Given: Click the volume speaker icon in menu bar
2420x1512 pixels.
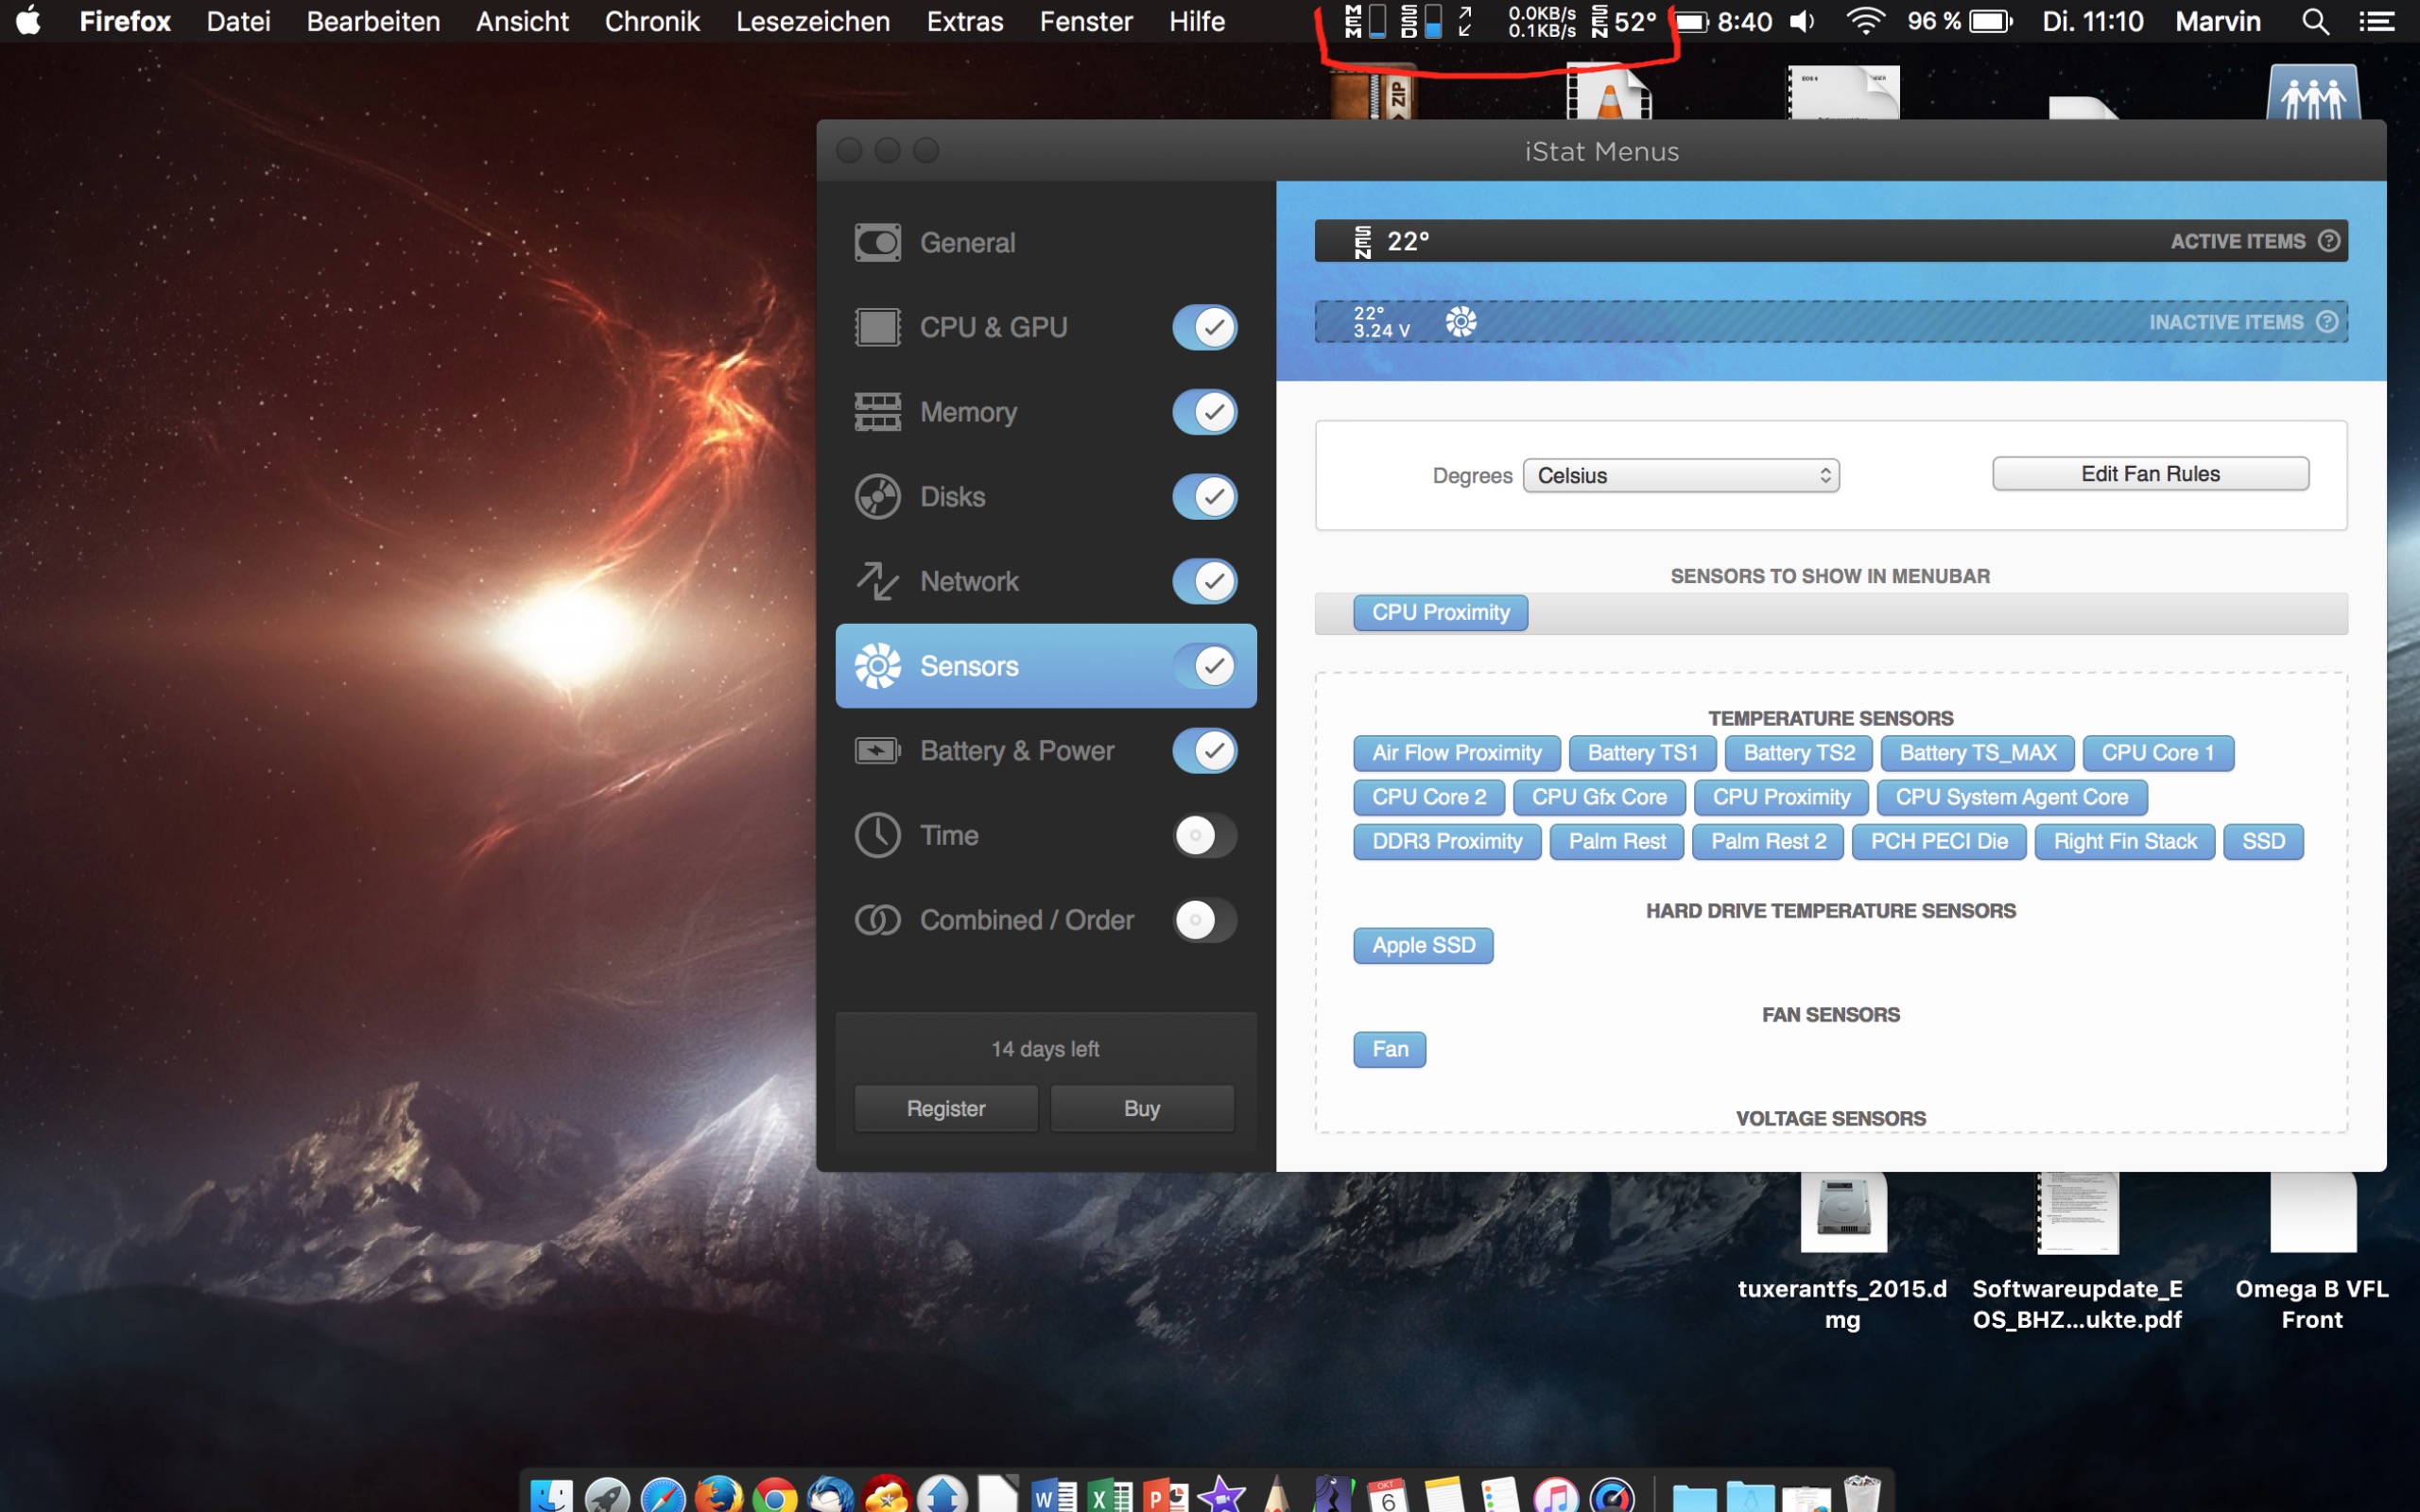Looking at the screenshot, I should [x=1801, y=21].
